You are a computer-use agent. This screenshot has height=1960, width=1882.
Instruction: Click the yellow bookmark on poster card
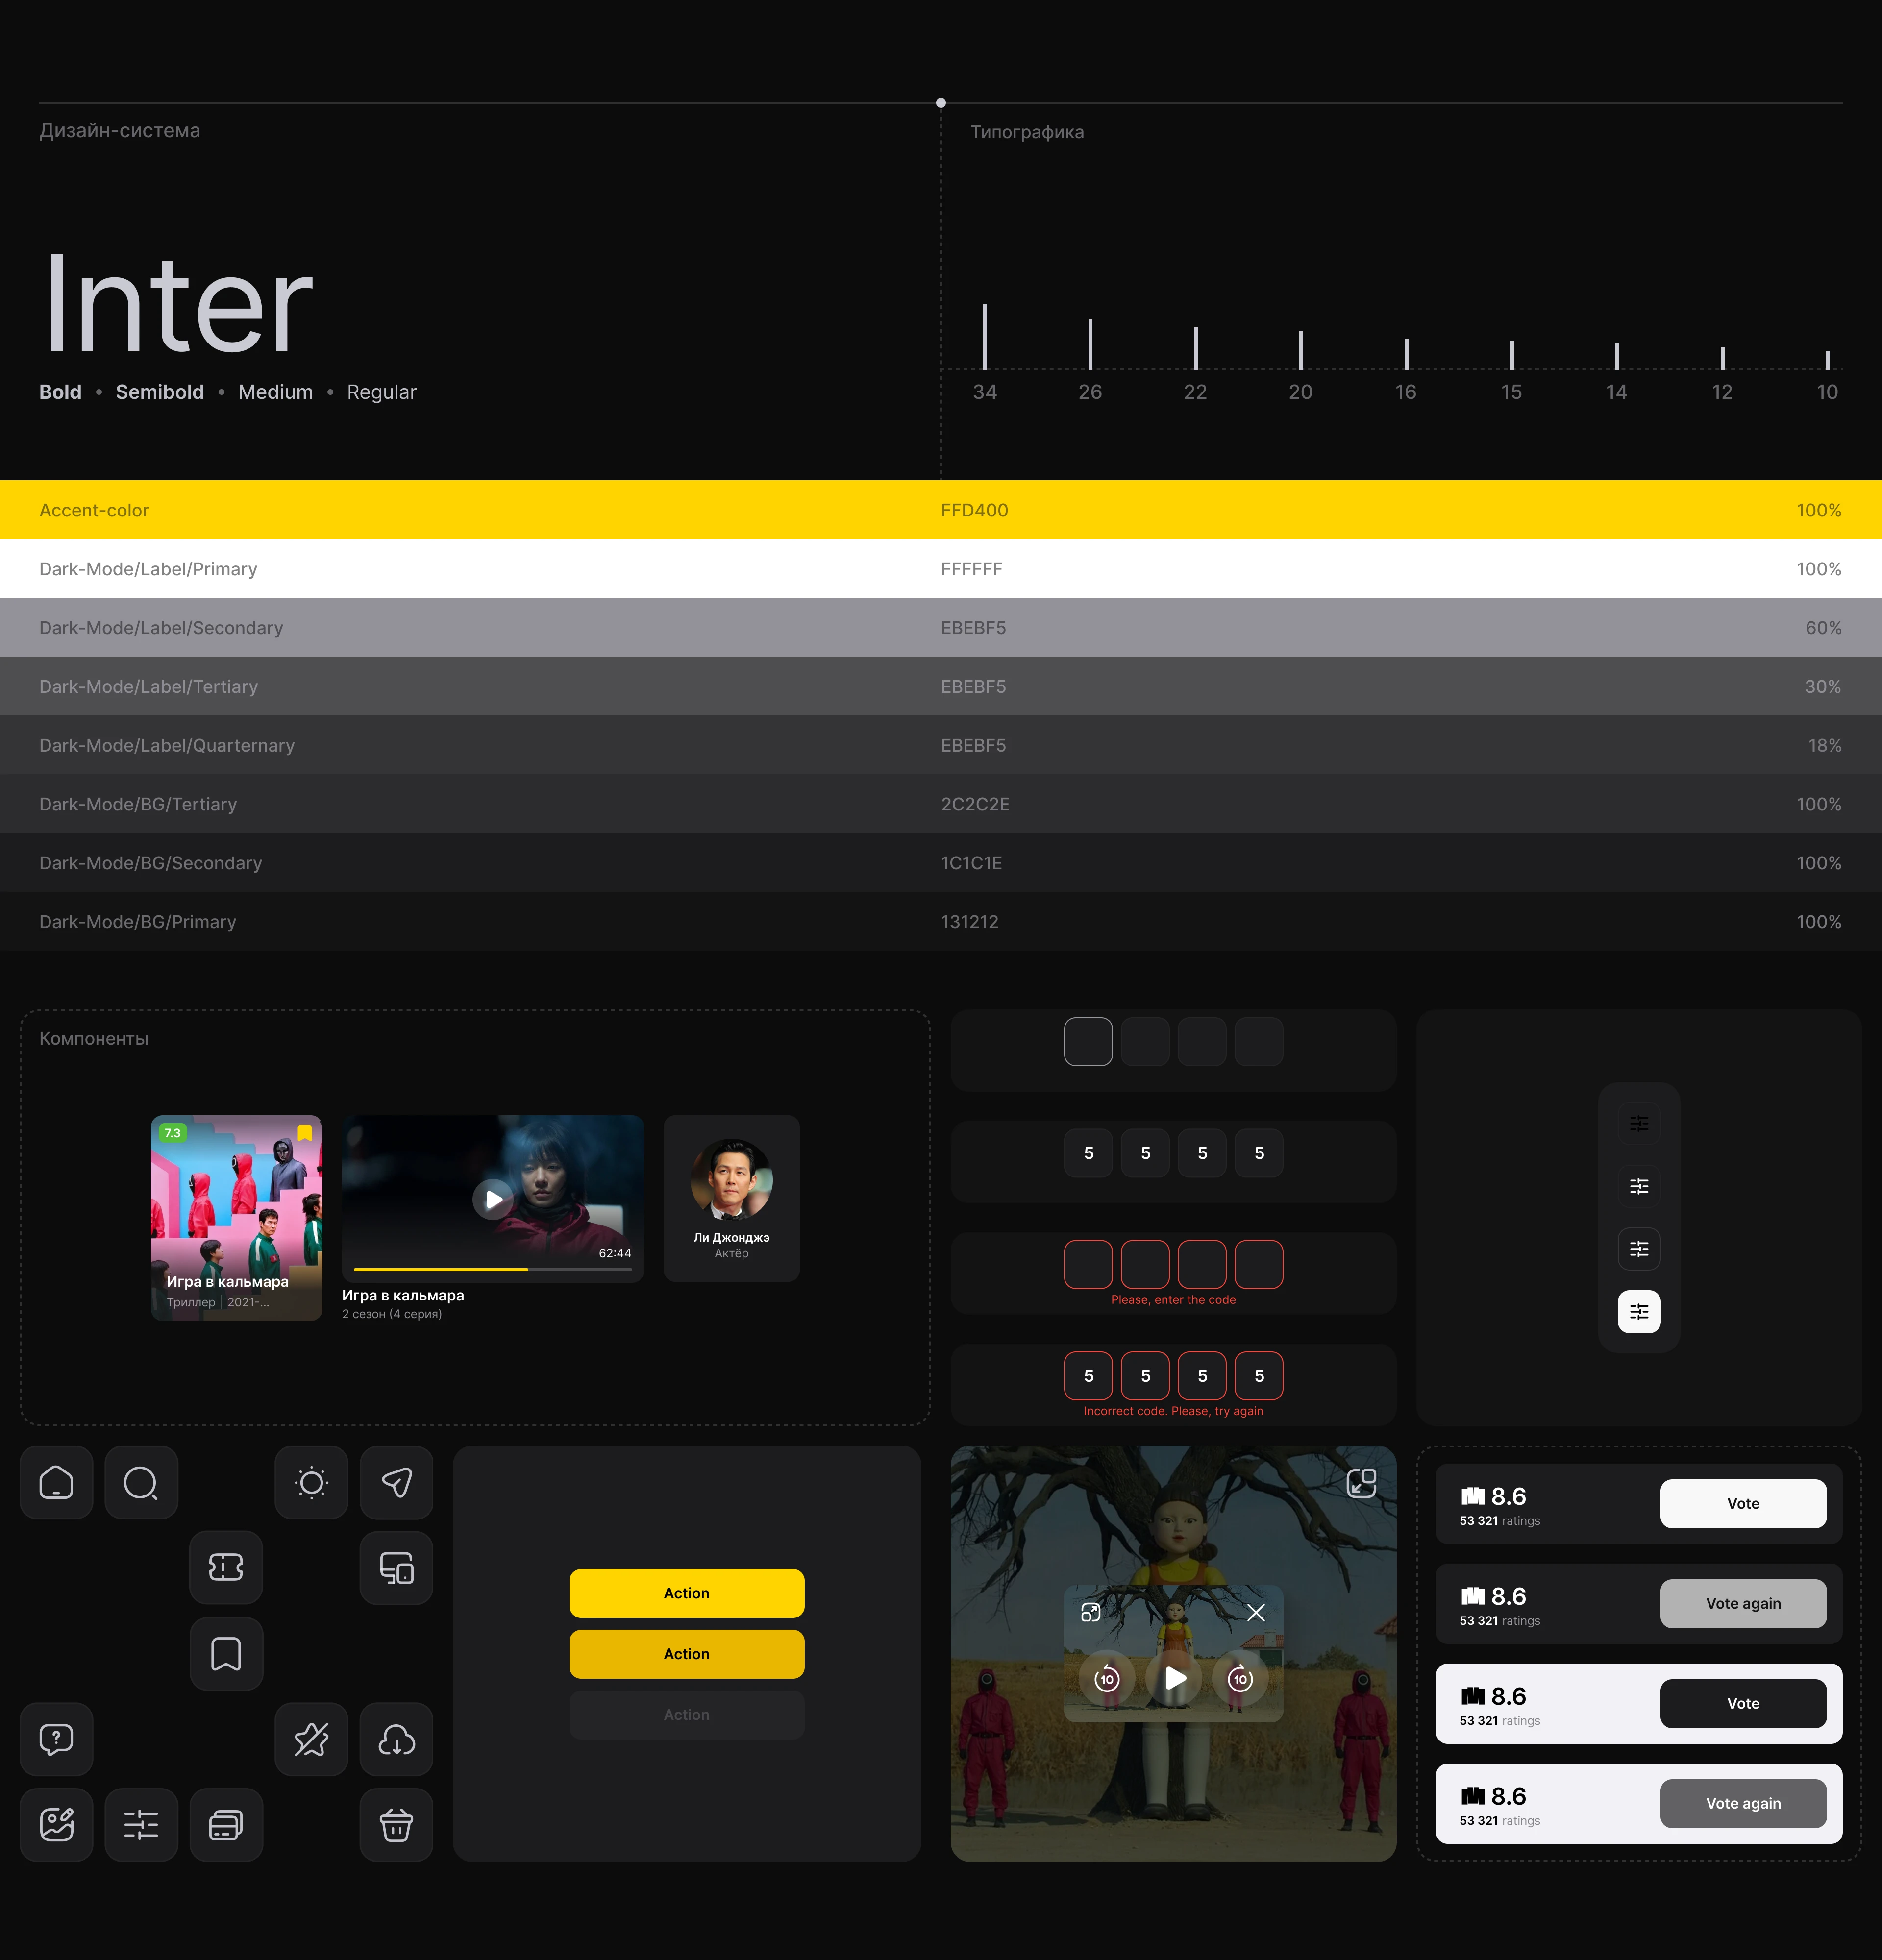click(305, 1133)
